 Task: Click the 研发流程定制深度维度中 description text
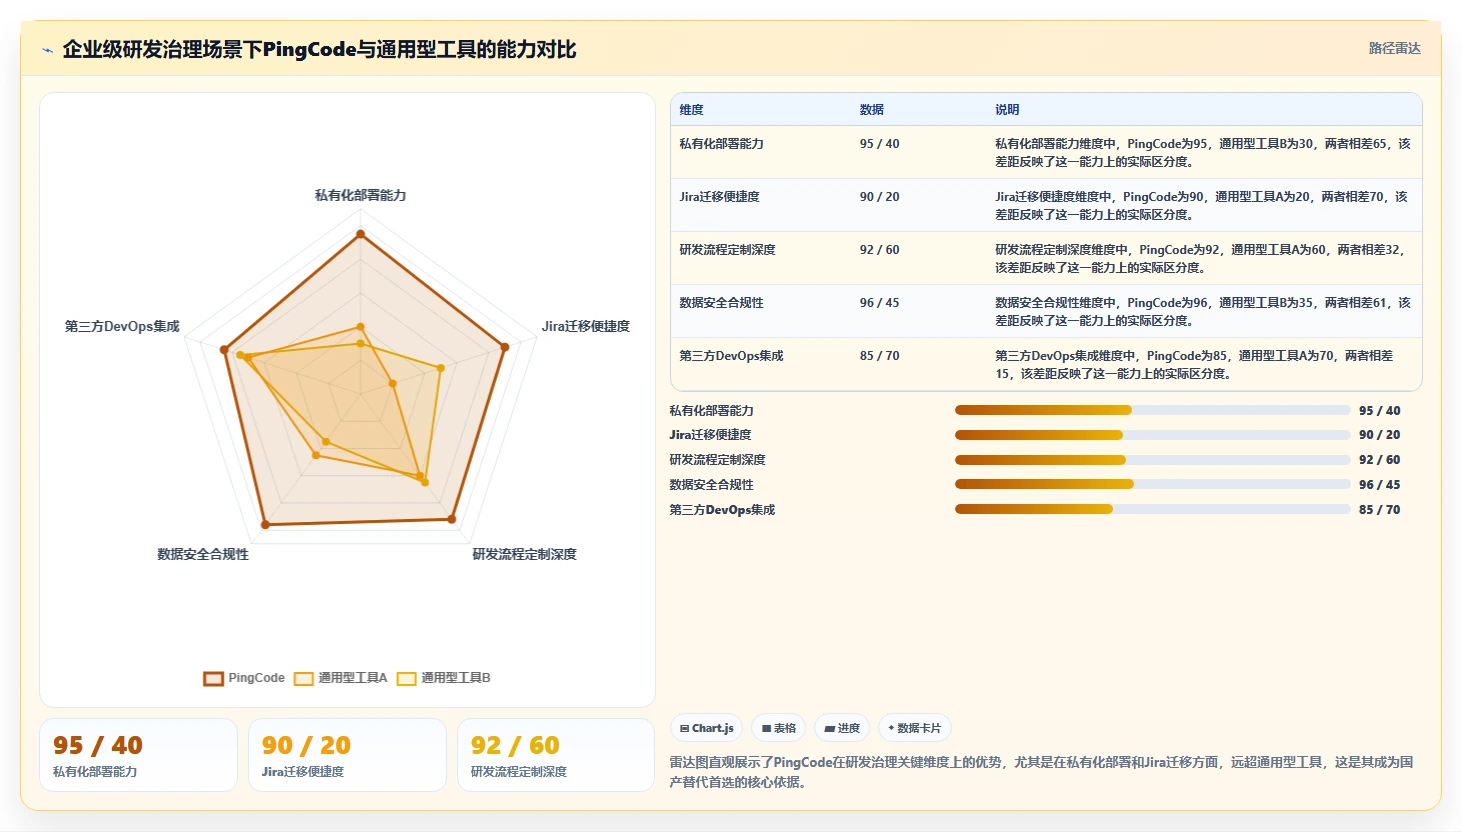click(1200, 259)
